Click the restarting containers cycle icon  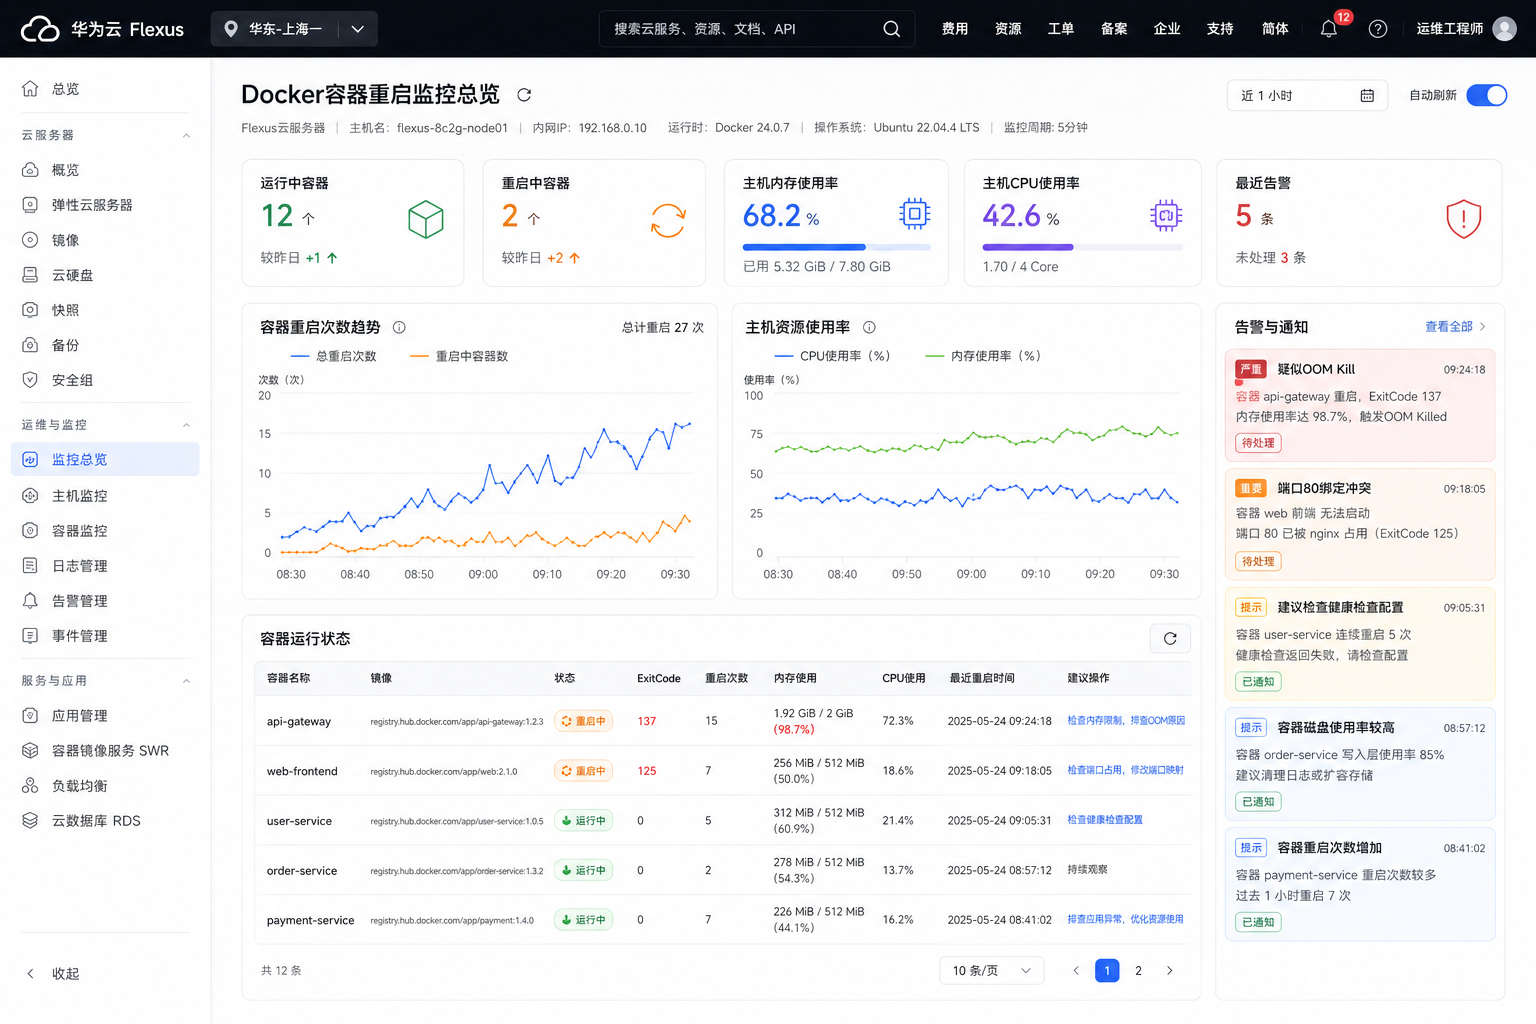tap(667, 220)
